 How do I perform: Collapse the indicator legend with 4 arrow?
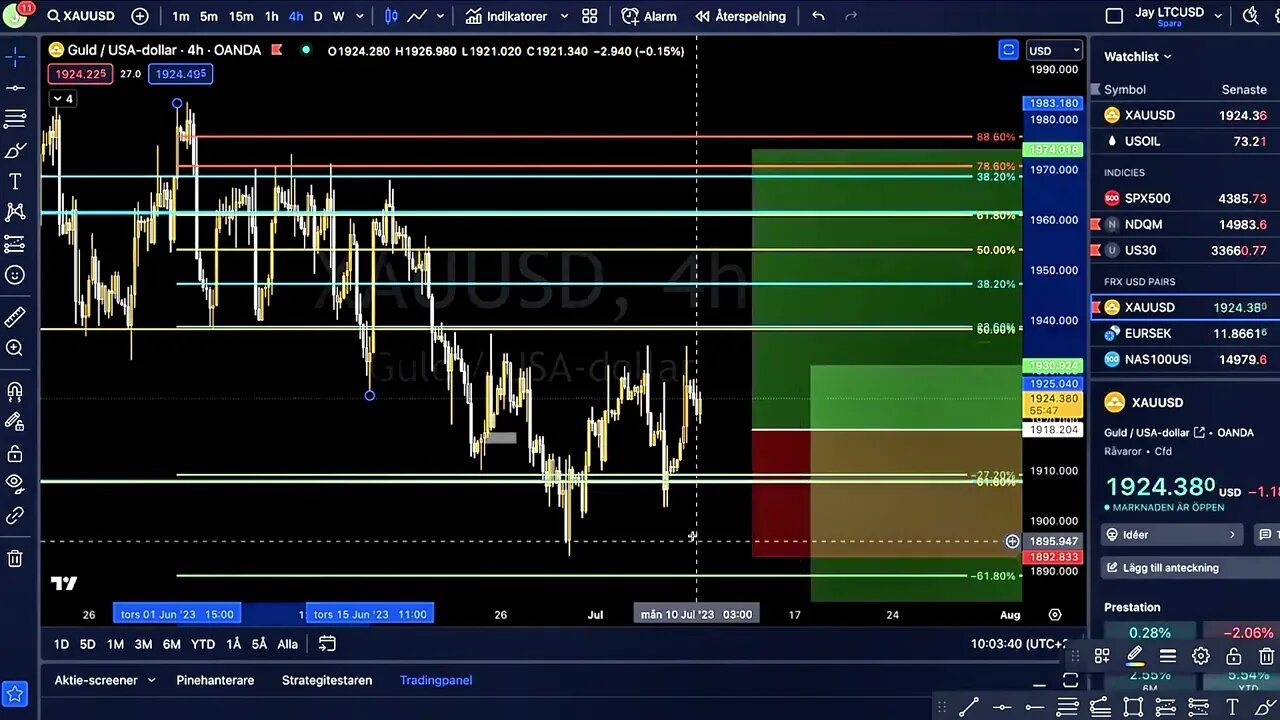[62, 98]
